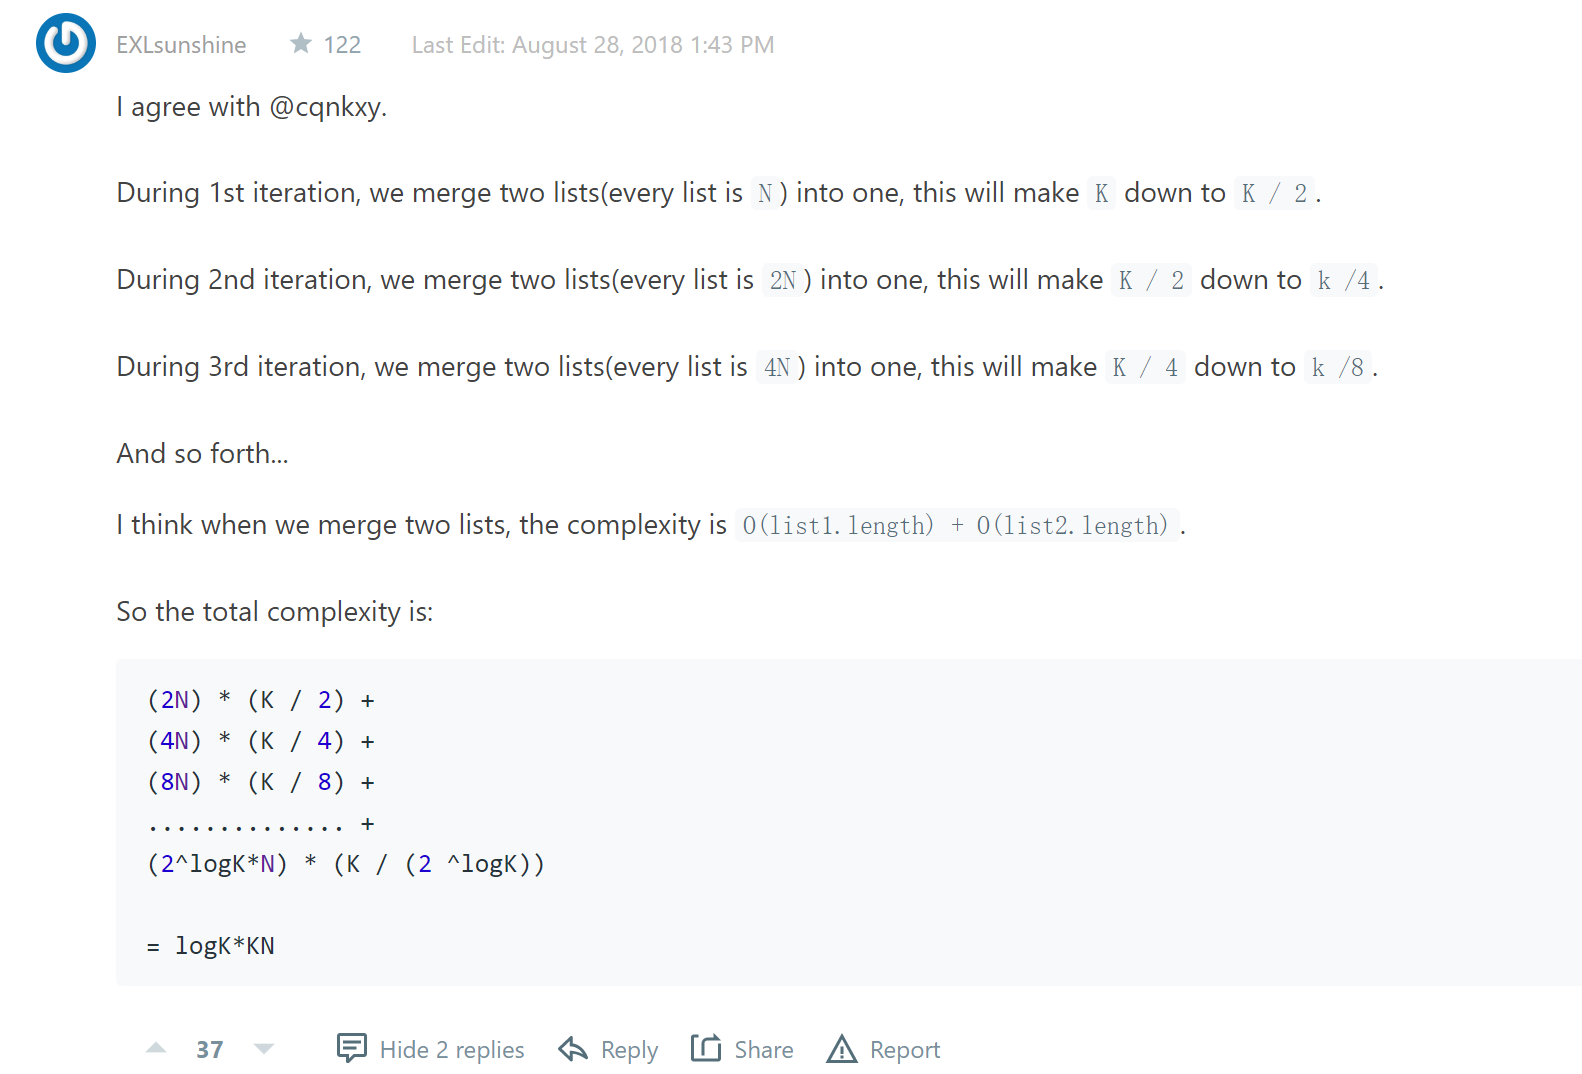Click the Reply arrow icon
Screen dimensions: 1582x1074
[573, 1048]
